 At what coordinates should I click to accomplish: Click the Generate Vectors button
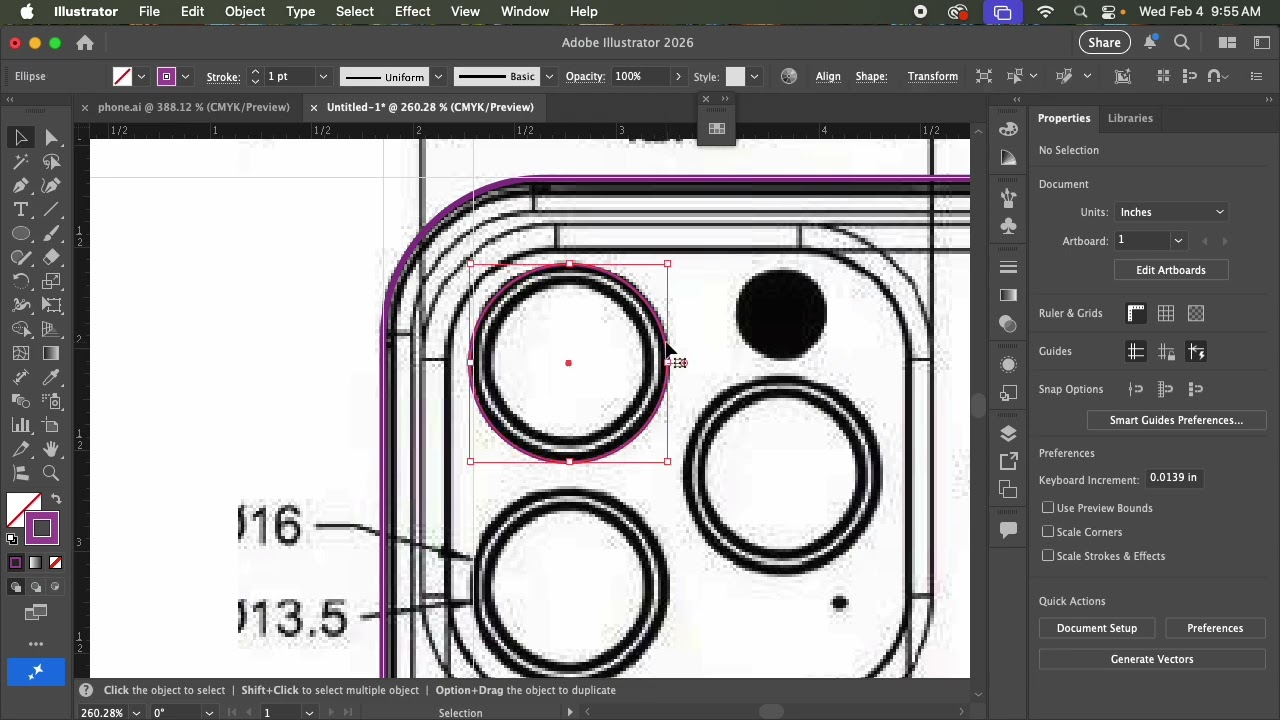[x=1152, y=659]
